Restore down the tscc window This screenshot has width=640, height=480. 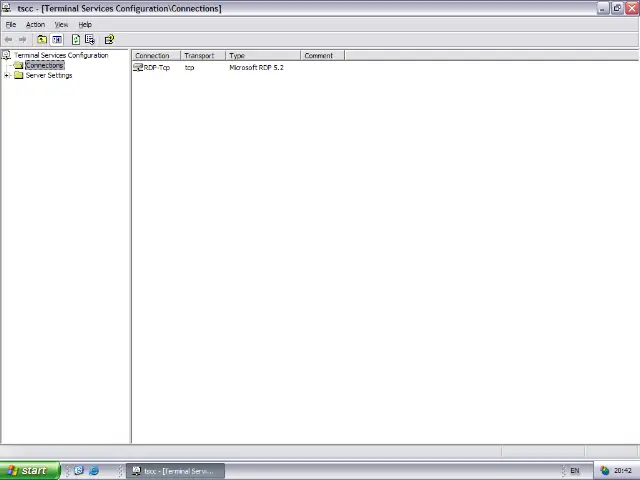618,8
